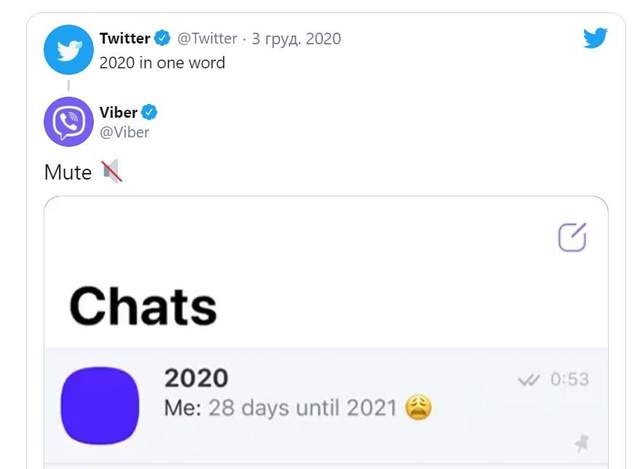Click the Twitter bird avatar

pyautogui.click(x=68, y=49)
